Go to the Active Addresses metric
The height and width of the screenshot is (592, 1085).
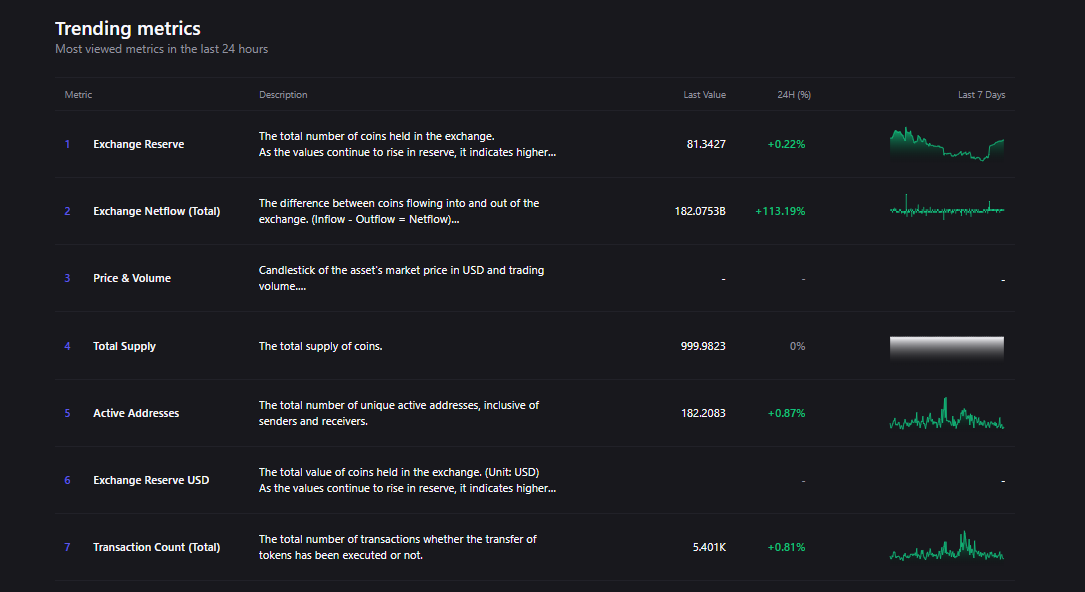[x=136, y=413]
